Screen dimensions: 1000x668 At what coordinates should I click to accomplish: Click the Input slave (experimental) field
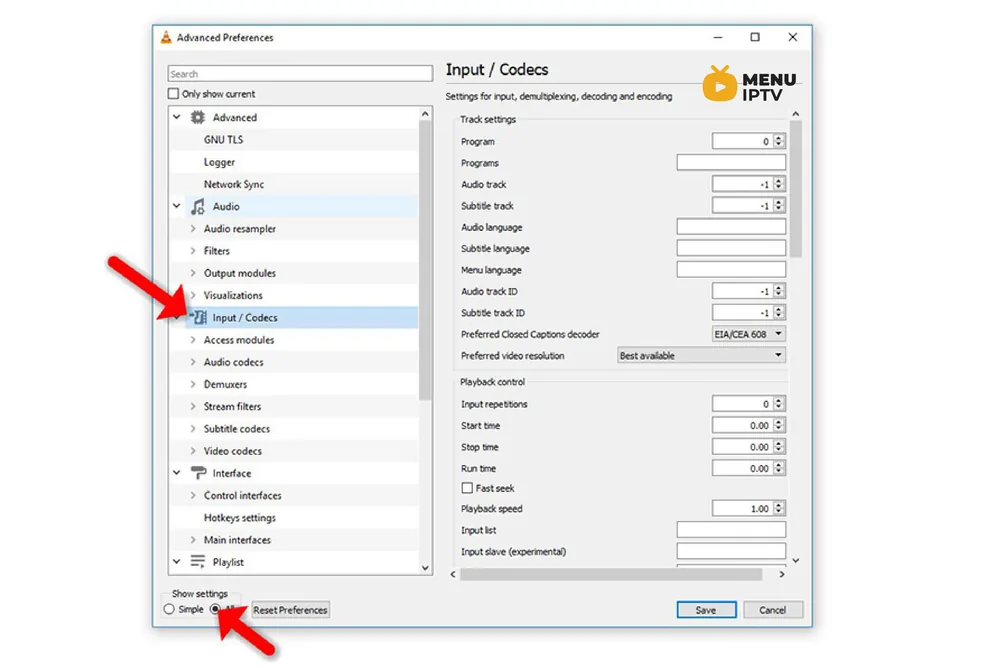pos(731,551)
